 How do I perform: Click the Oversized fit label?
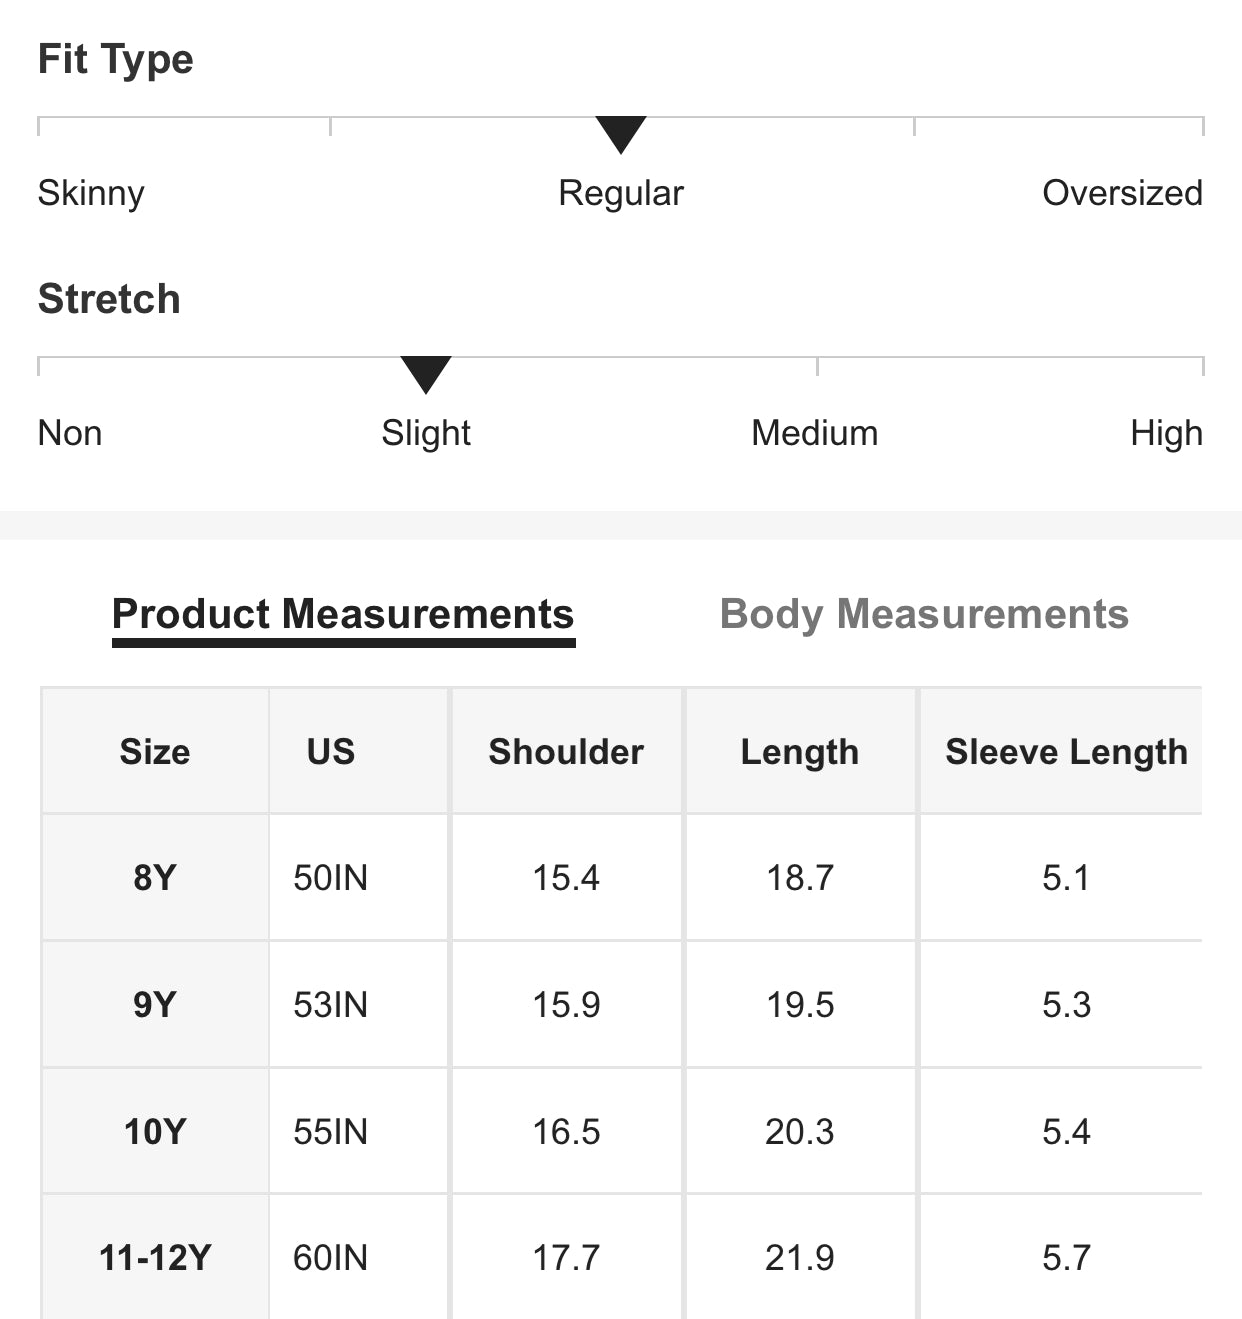point(1122,193)
